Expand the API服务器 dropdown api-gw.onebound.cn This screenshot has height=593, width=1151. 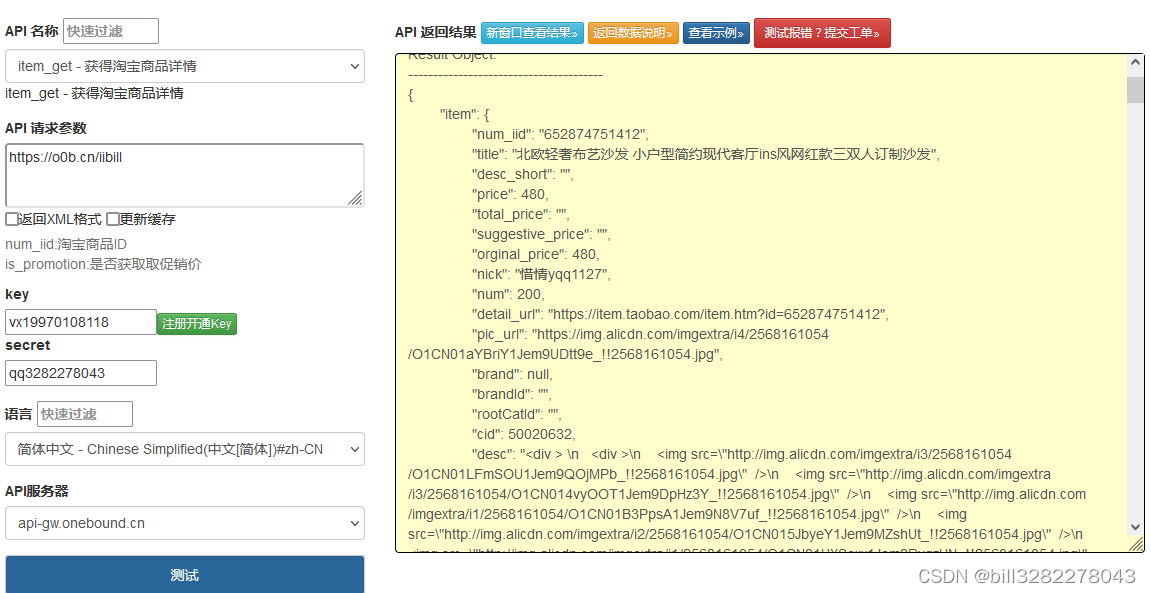185,523
